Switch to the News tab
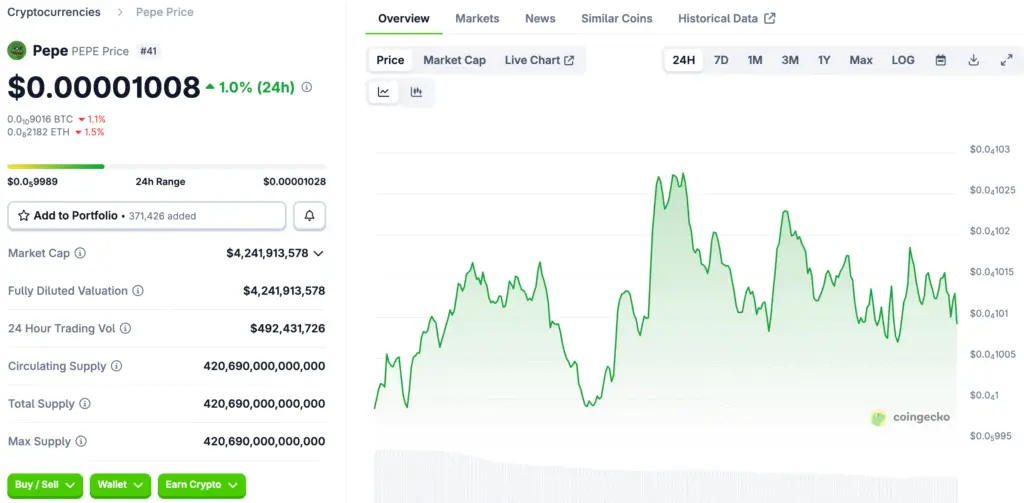The image size is (1024, 503). [540, 18]
